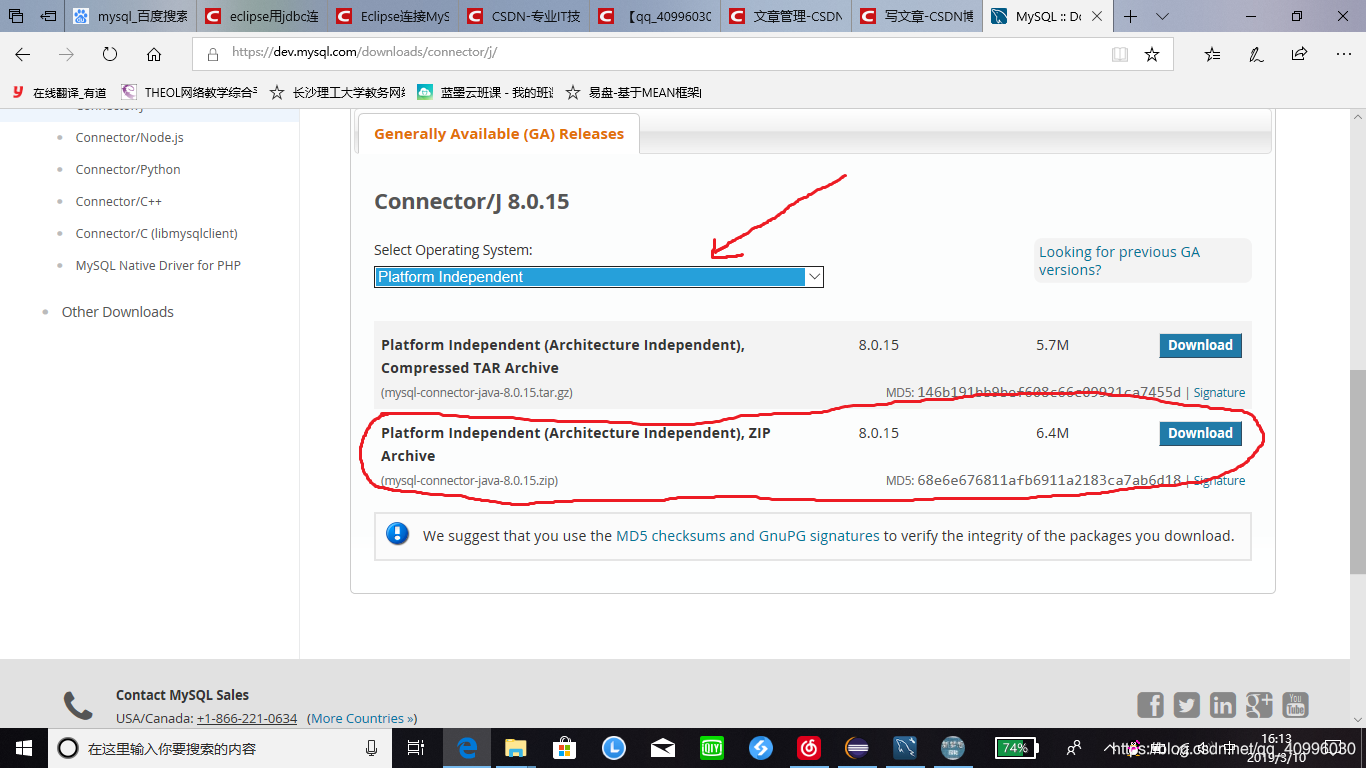Screen dimensions: 1366x768
Task: Download the Compressed TAR Archive
Action: tap(1200, 345)
